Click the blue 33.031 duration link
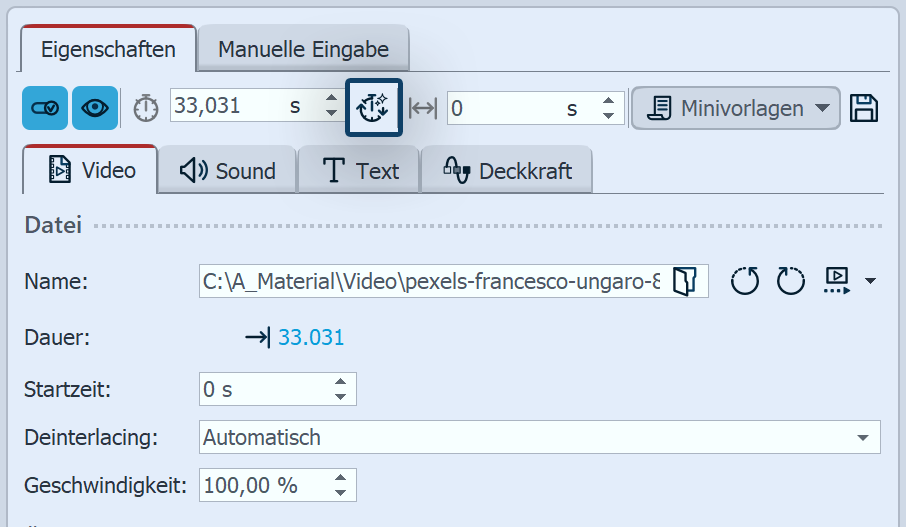 pyautogui.click(x=311, y=337)
